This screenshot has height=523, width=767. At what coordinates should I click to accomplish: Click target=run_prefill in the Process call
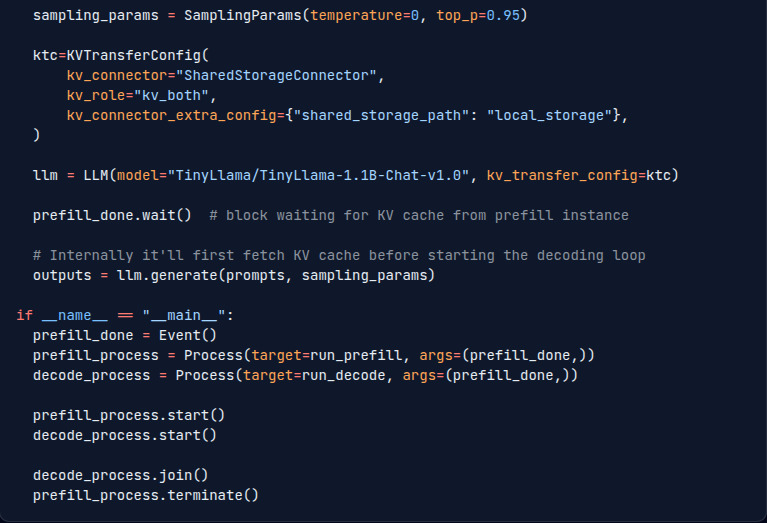pyautogui.click(x=326, y=356)
